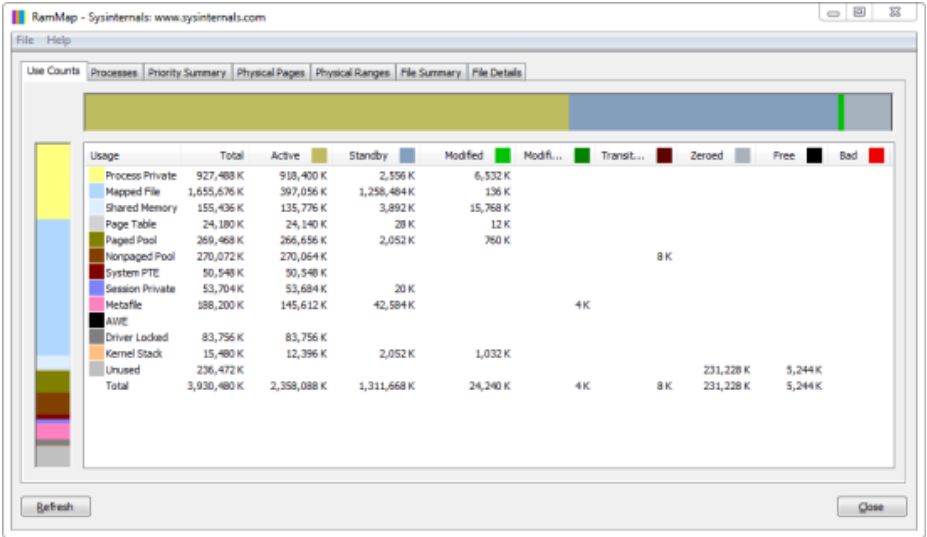Select the Process Private row label
This screenshot has height=537, width=927.
tap(141, 176)
